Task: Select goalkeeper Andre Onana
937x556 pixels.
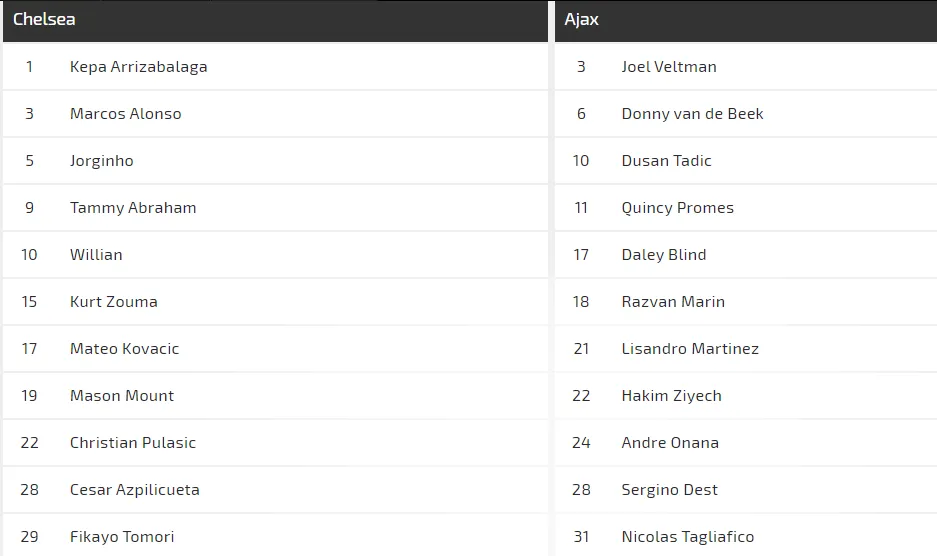Action: [x=669, y=443]
